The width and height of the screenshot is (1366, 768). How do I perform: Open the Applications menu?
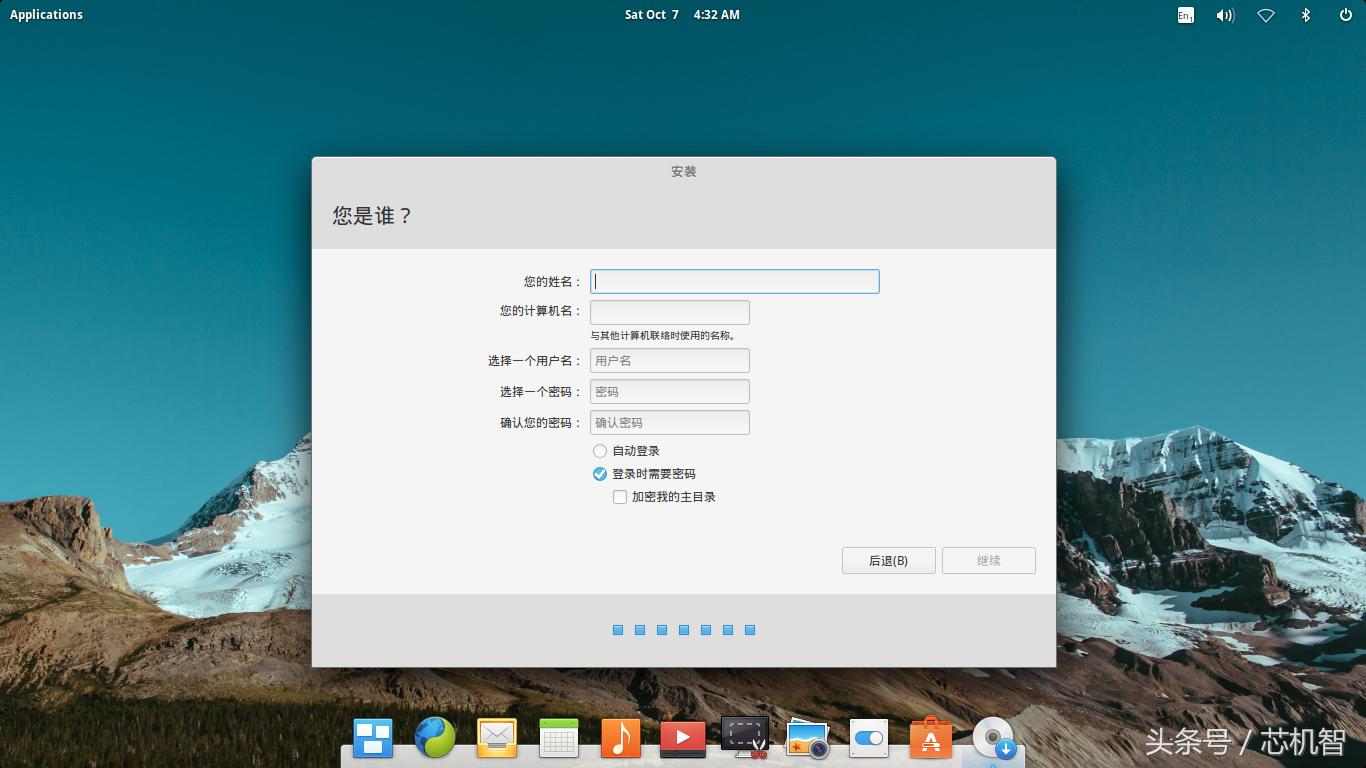tap(46, 14)
